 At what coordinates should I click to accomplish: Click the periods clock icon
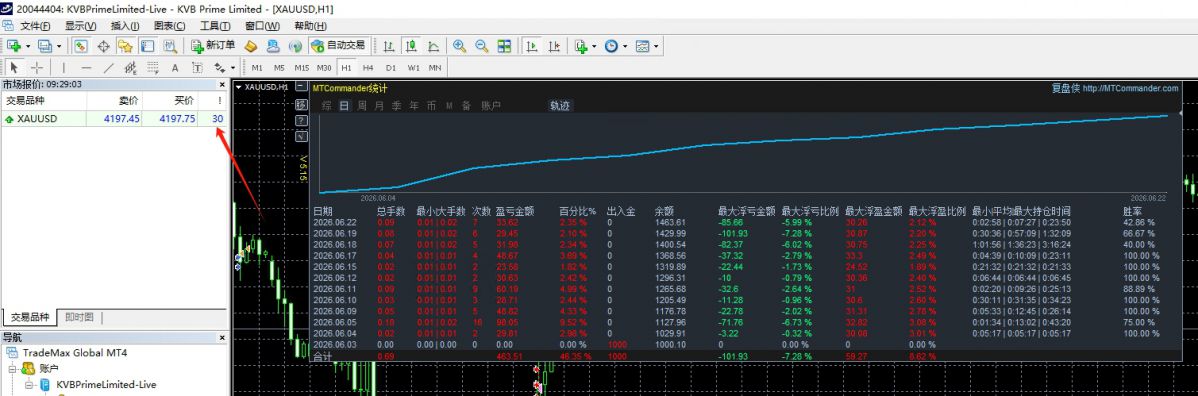click(611, 46)
